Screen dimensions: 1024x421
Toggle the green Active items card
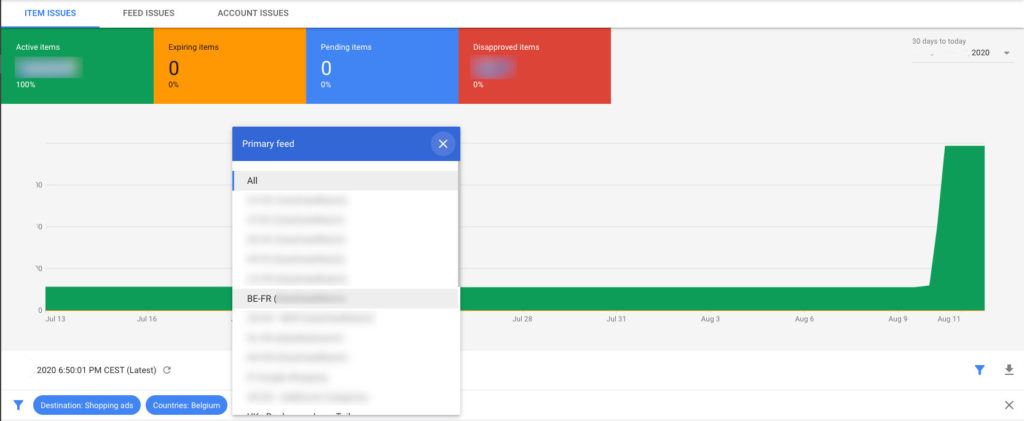pos(77,66)
